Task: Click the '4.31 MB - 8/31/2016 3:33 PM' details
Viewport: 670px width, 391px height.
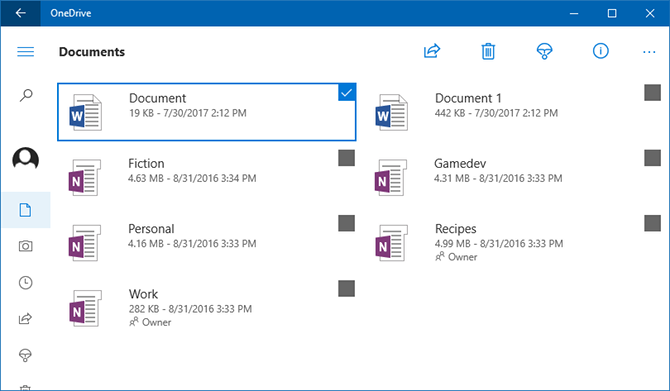Action: pyautogui.click(x=498, y=178)
